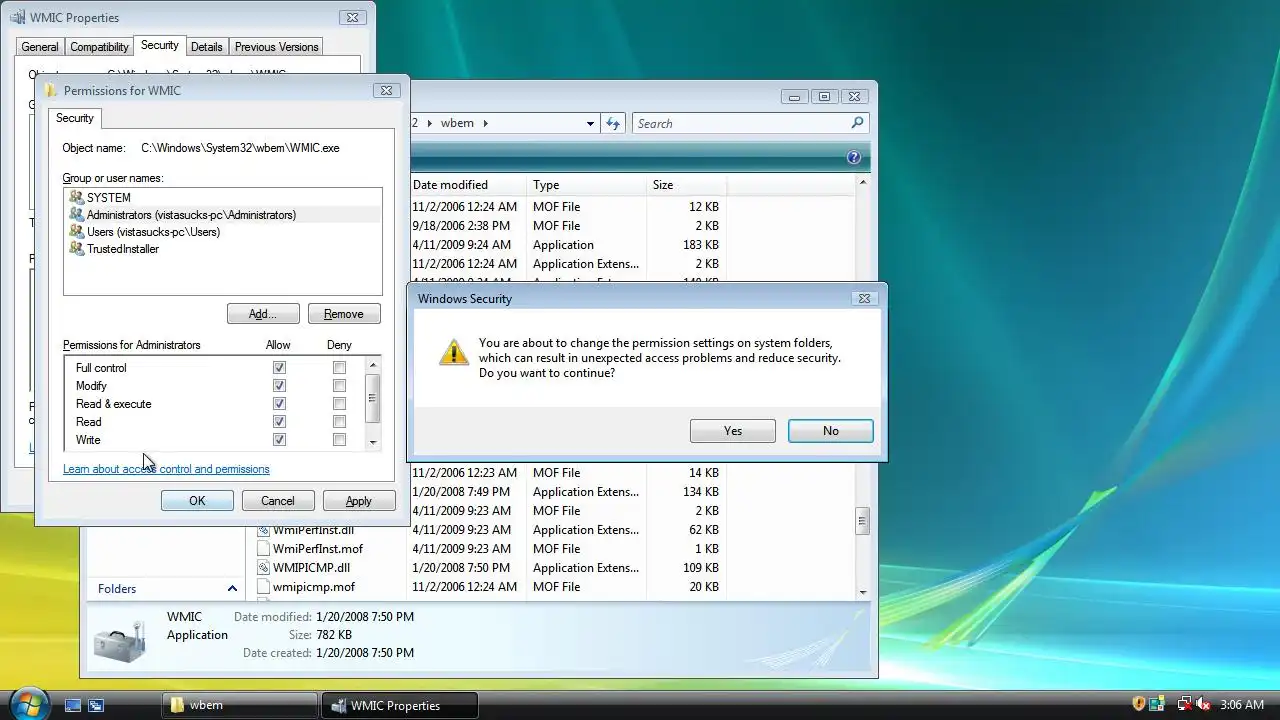The width and height of the screenshot is (1280, 720).
Task: Click the Show Desktop quick launch icon
Action: (x=73, y=705)
